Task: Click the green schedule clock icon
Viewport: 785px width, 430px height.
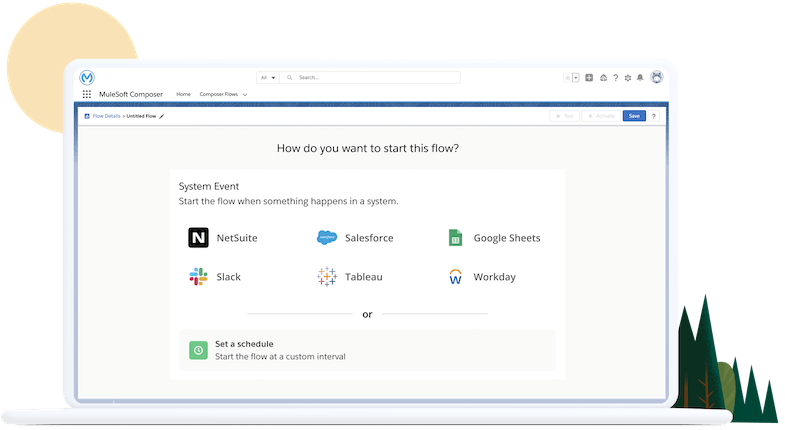Action: pos(198,350)
